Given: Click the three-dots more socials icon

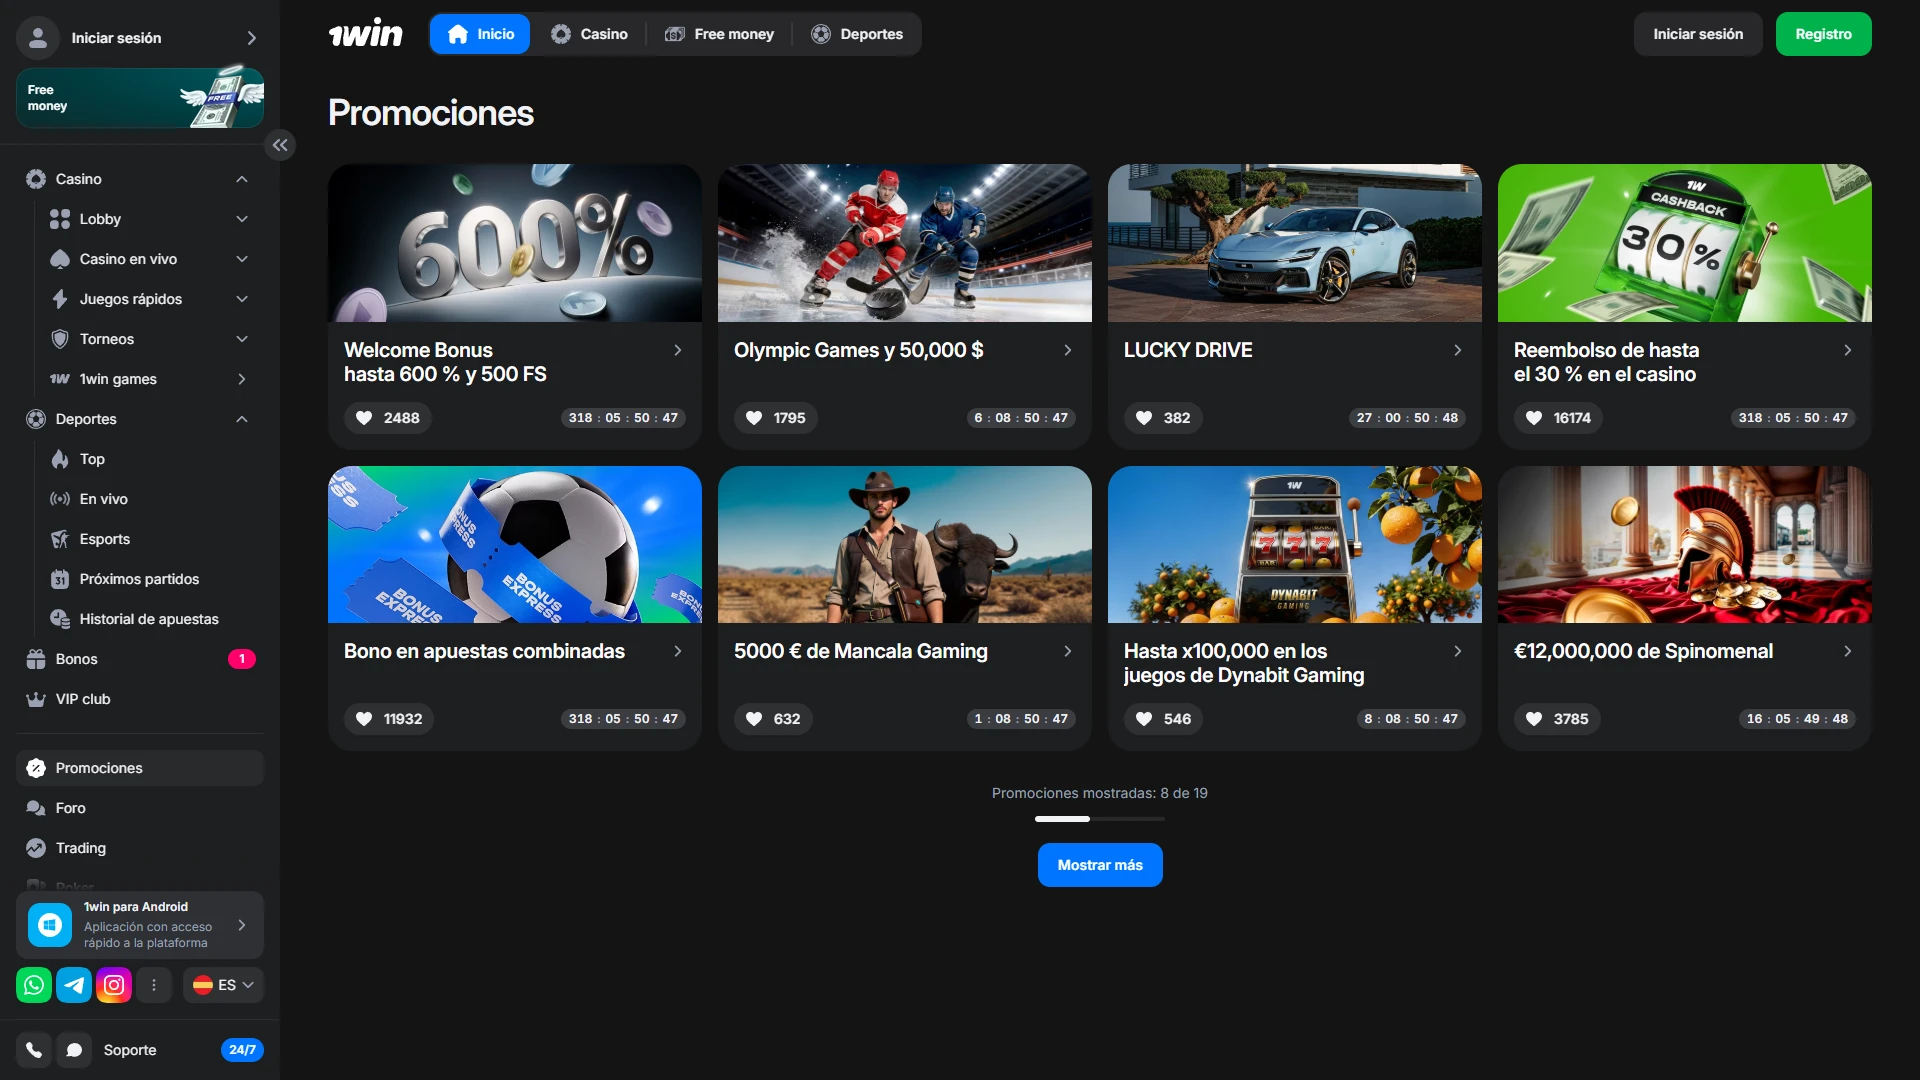Looking at the screenshot, I should pyautogui.click(x=154, y=985).
